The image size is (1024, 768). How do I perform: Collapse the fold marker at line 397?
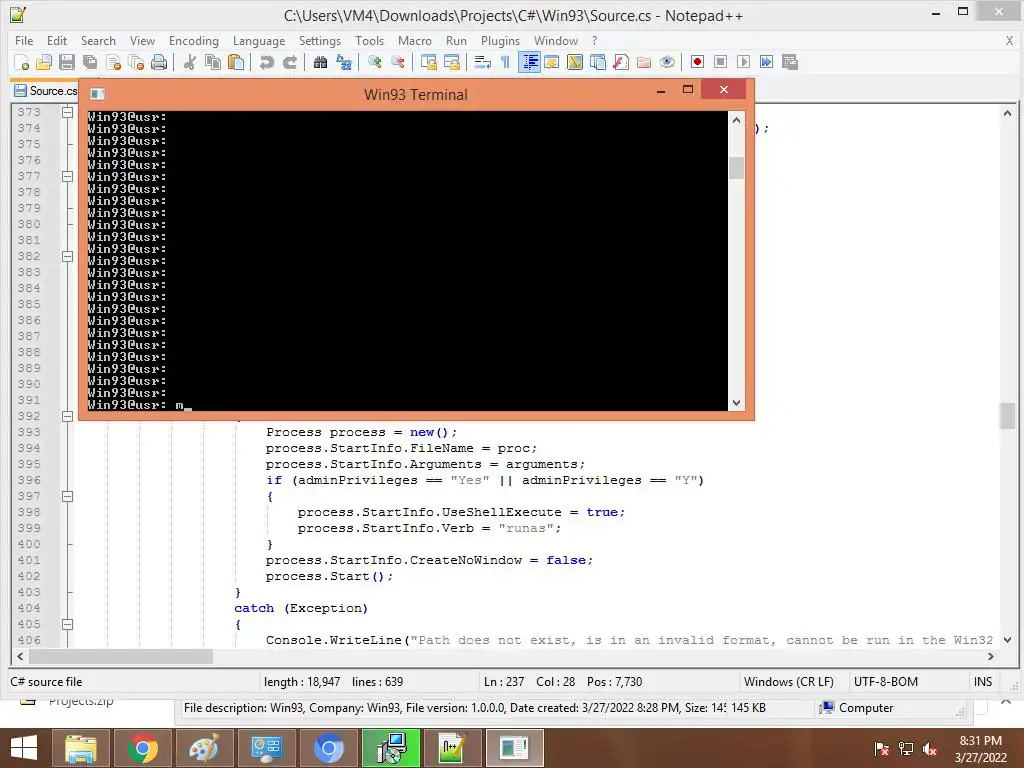(x=67, y=496)
